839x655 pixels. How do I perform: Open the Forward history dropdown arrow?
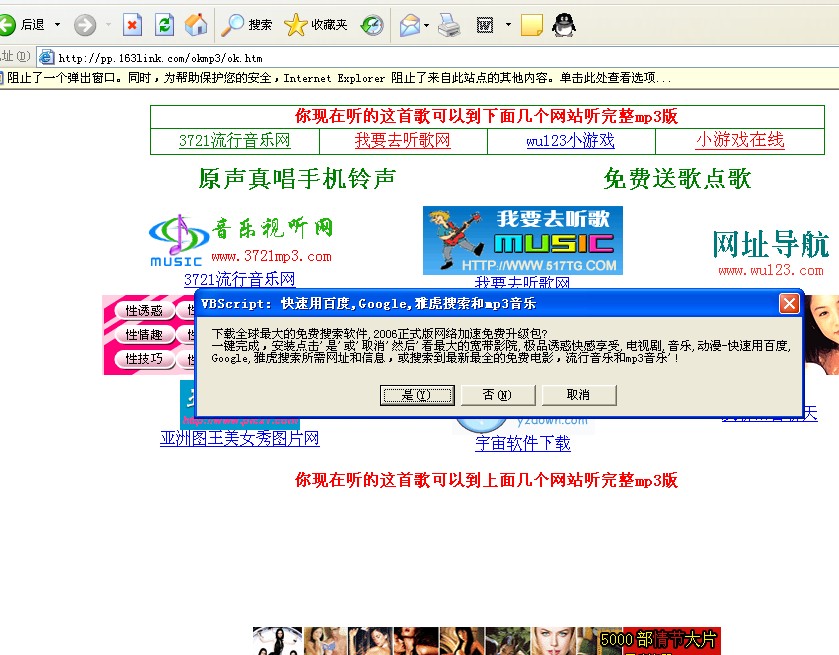point(109,25)
